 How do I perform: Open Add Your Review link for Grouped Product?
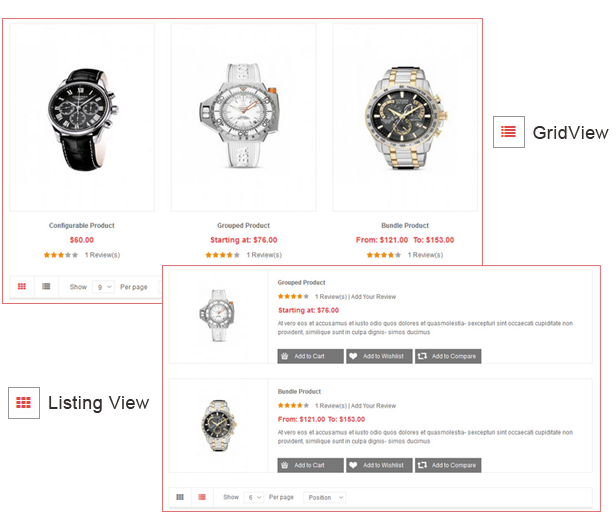[x=373, y=297]
